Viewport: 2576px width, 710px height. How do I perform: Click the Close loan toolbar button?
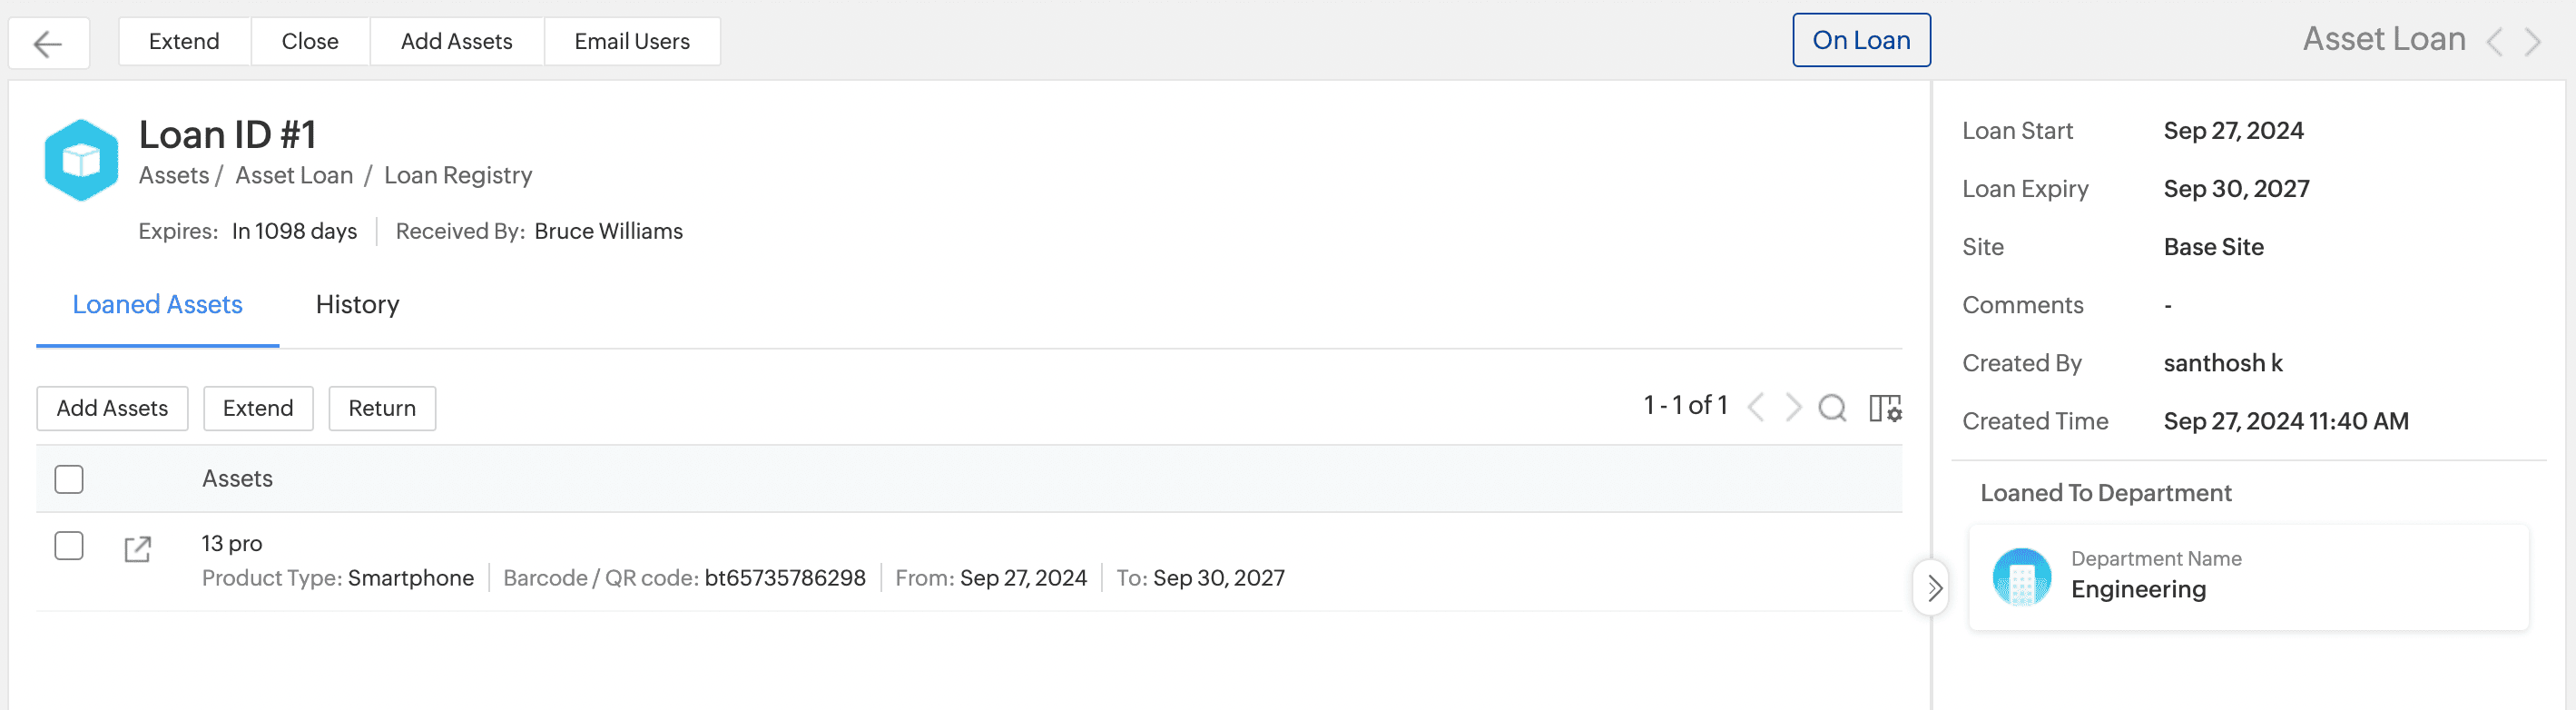(309, 42)
